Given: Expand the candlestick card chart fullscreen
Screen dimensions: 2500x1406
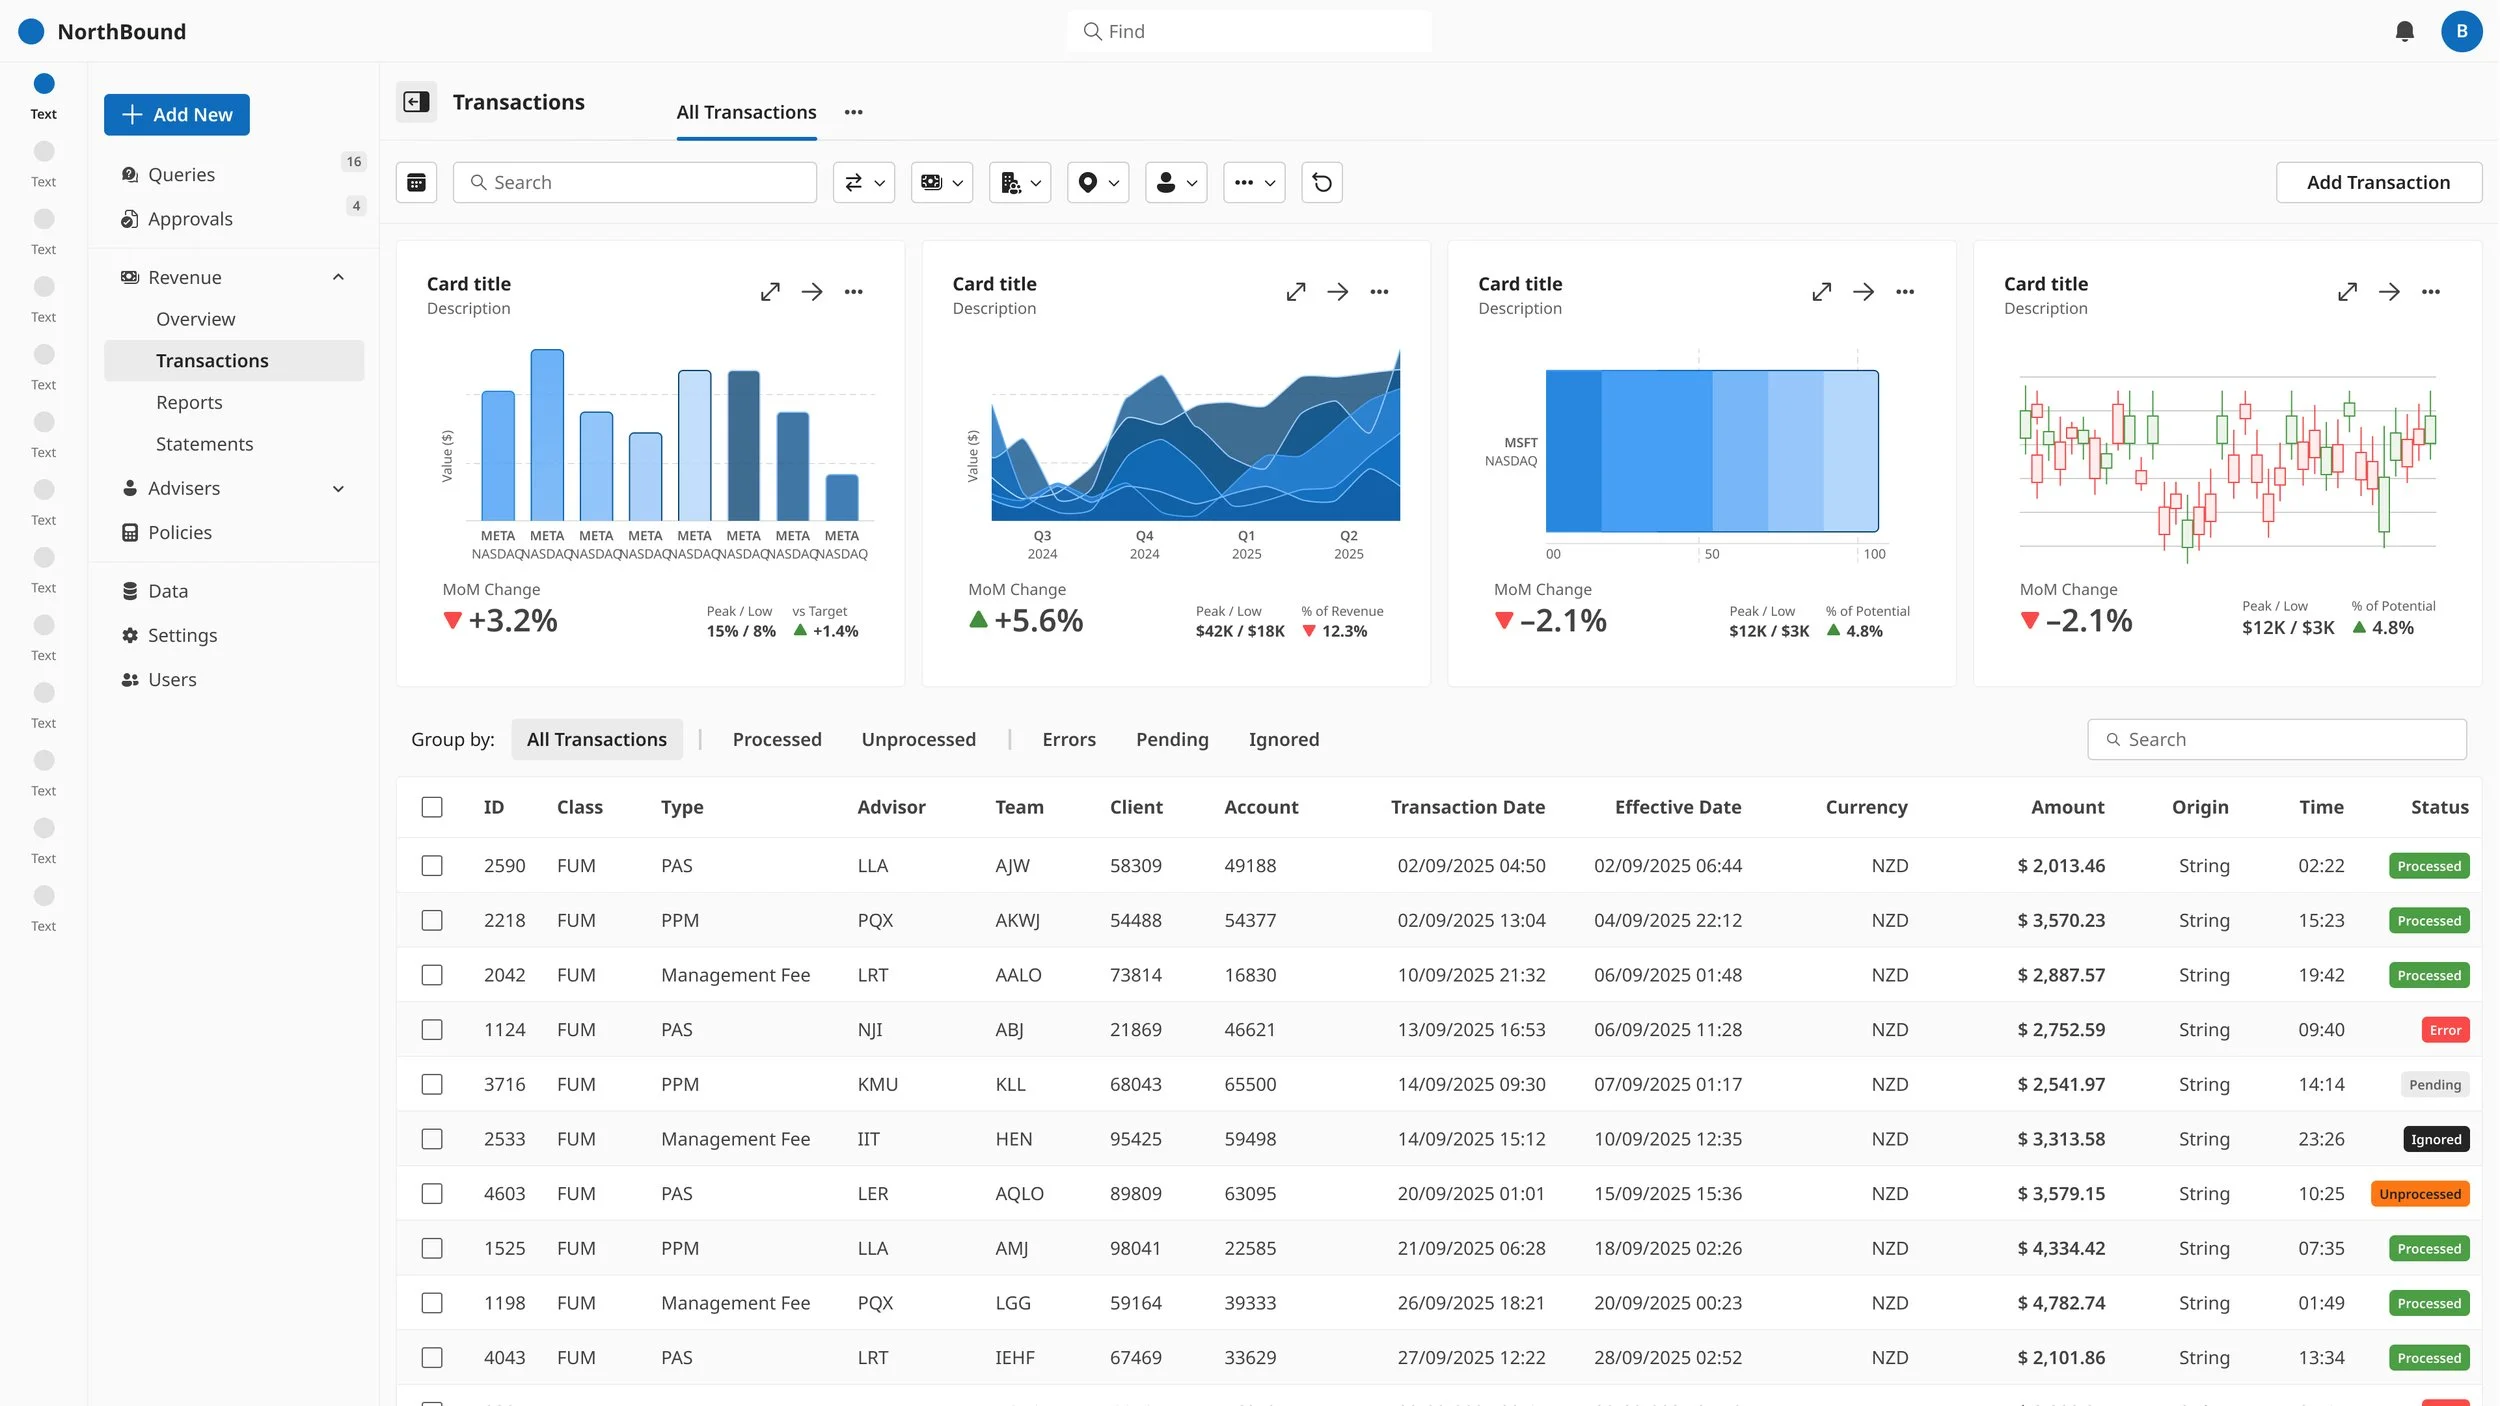Looking at the screenshot, I should pos(2347,292).
